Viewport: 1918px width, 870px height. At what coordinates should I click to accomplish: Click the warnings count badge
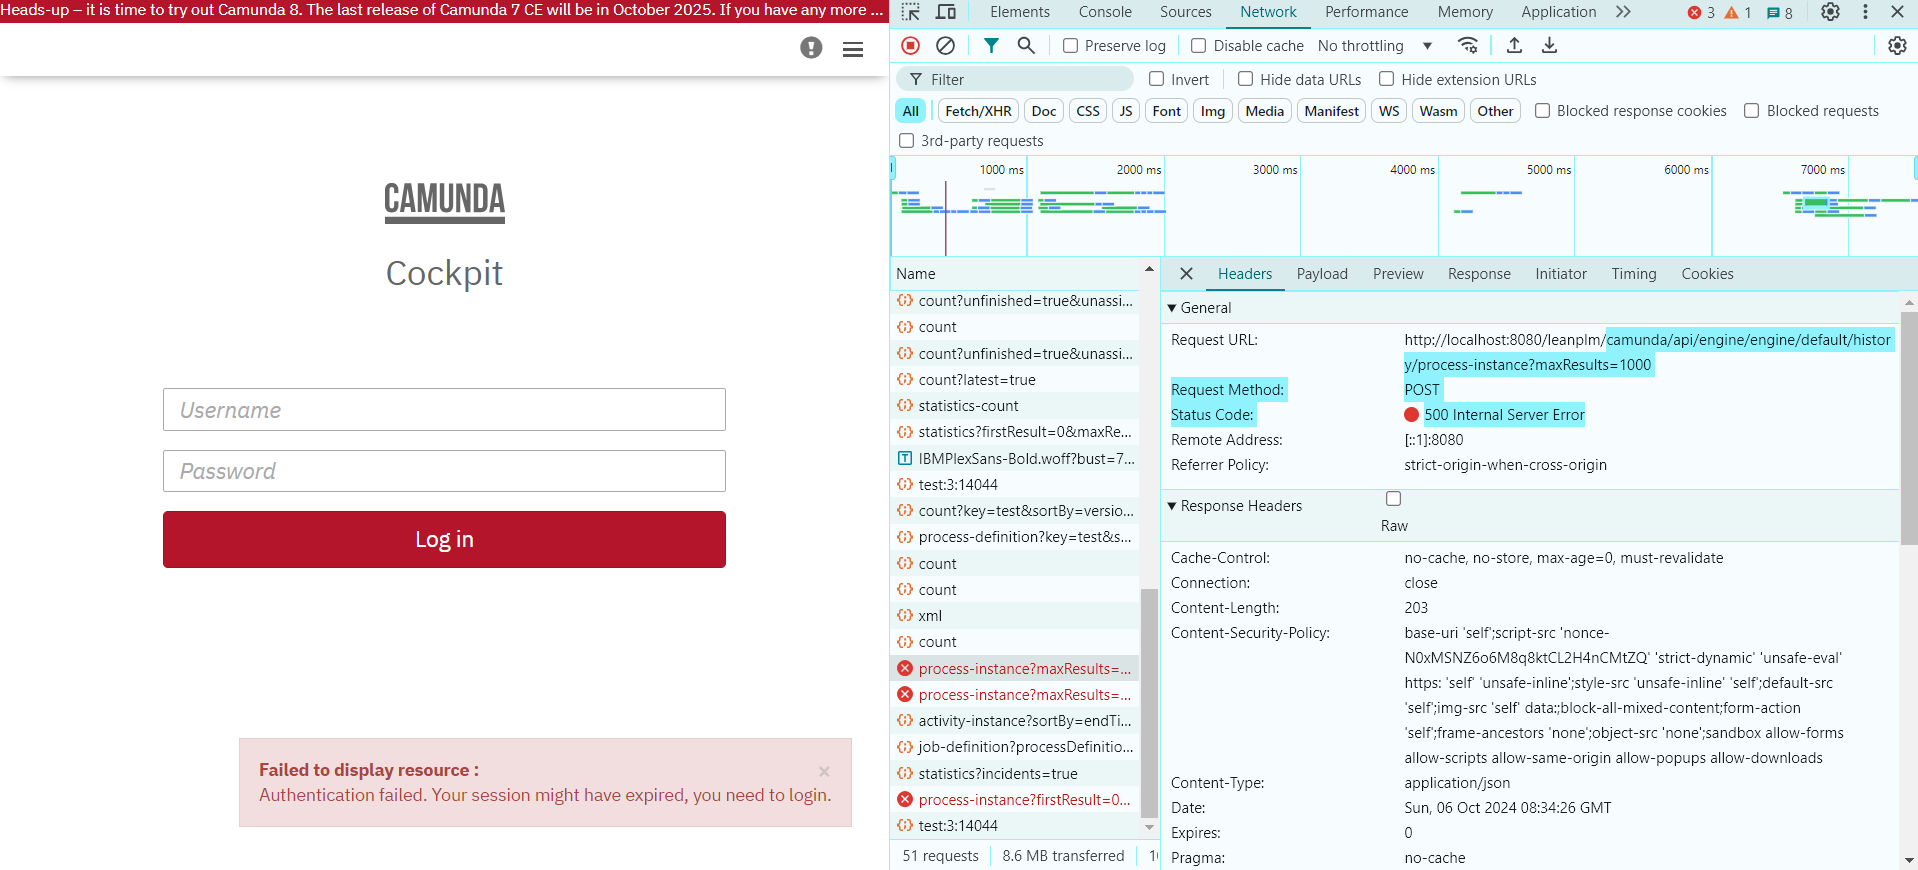click(1738, 12)
